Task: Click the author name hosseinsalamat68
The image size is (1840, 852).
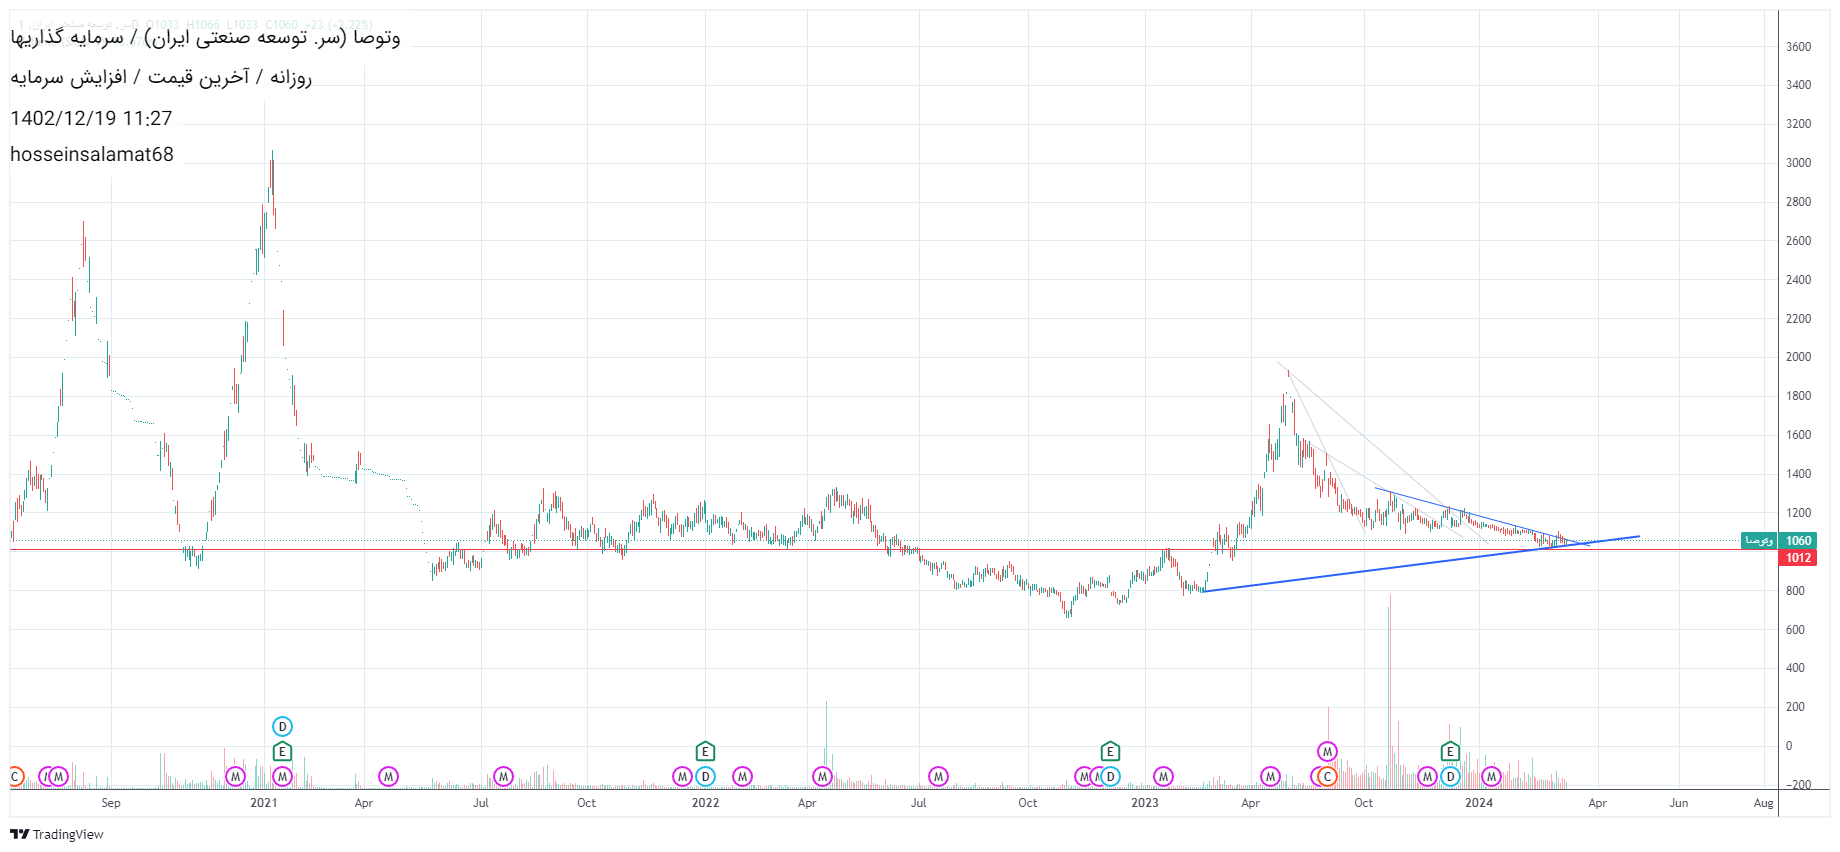Action: click(x=92, y=154)
